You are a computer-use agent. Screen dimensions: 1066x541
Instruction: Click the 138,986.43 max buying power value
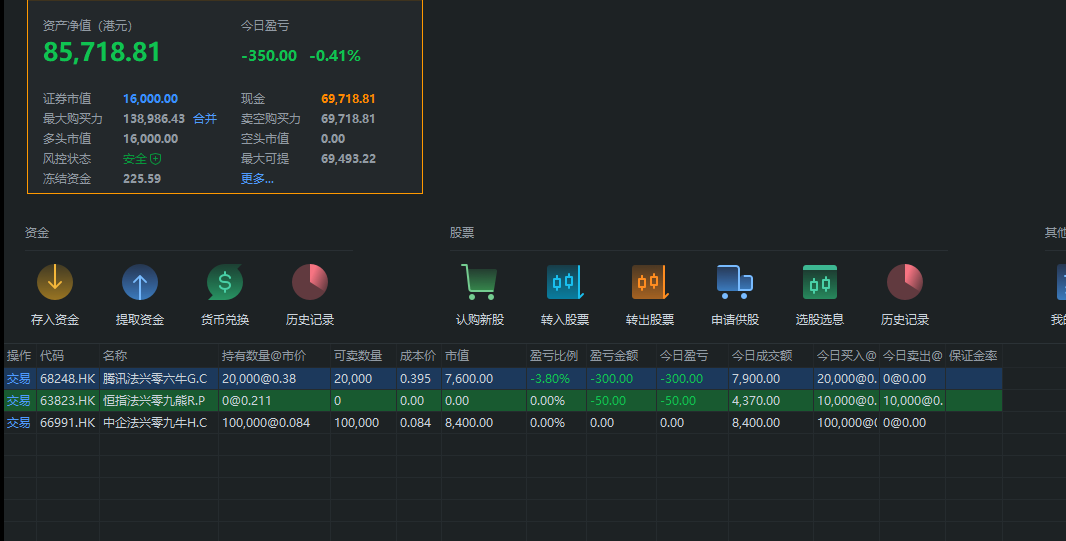pos(154,118)
